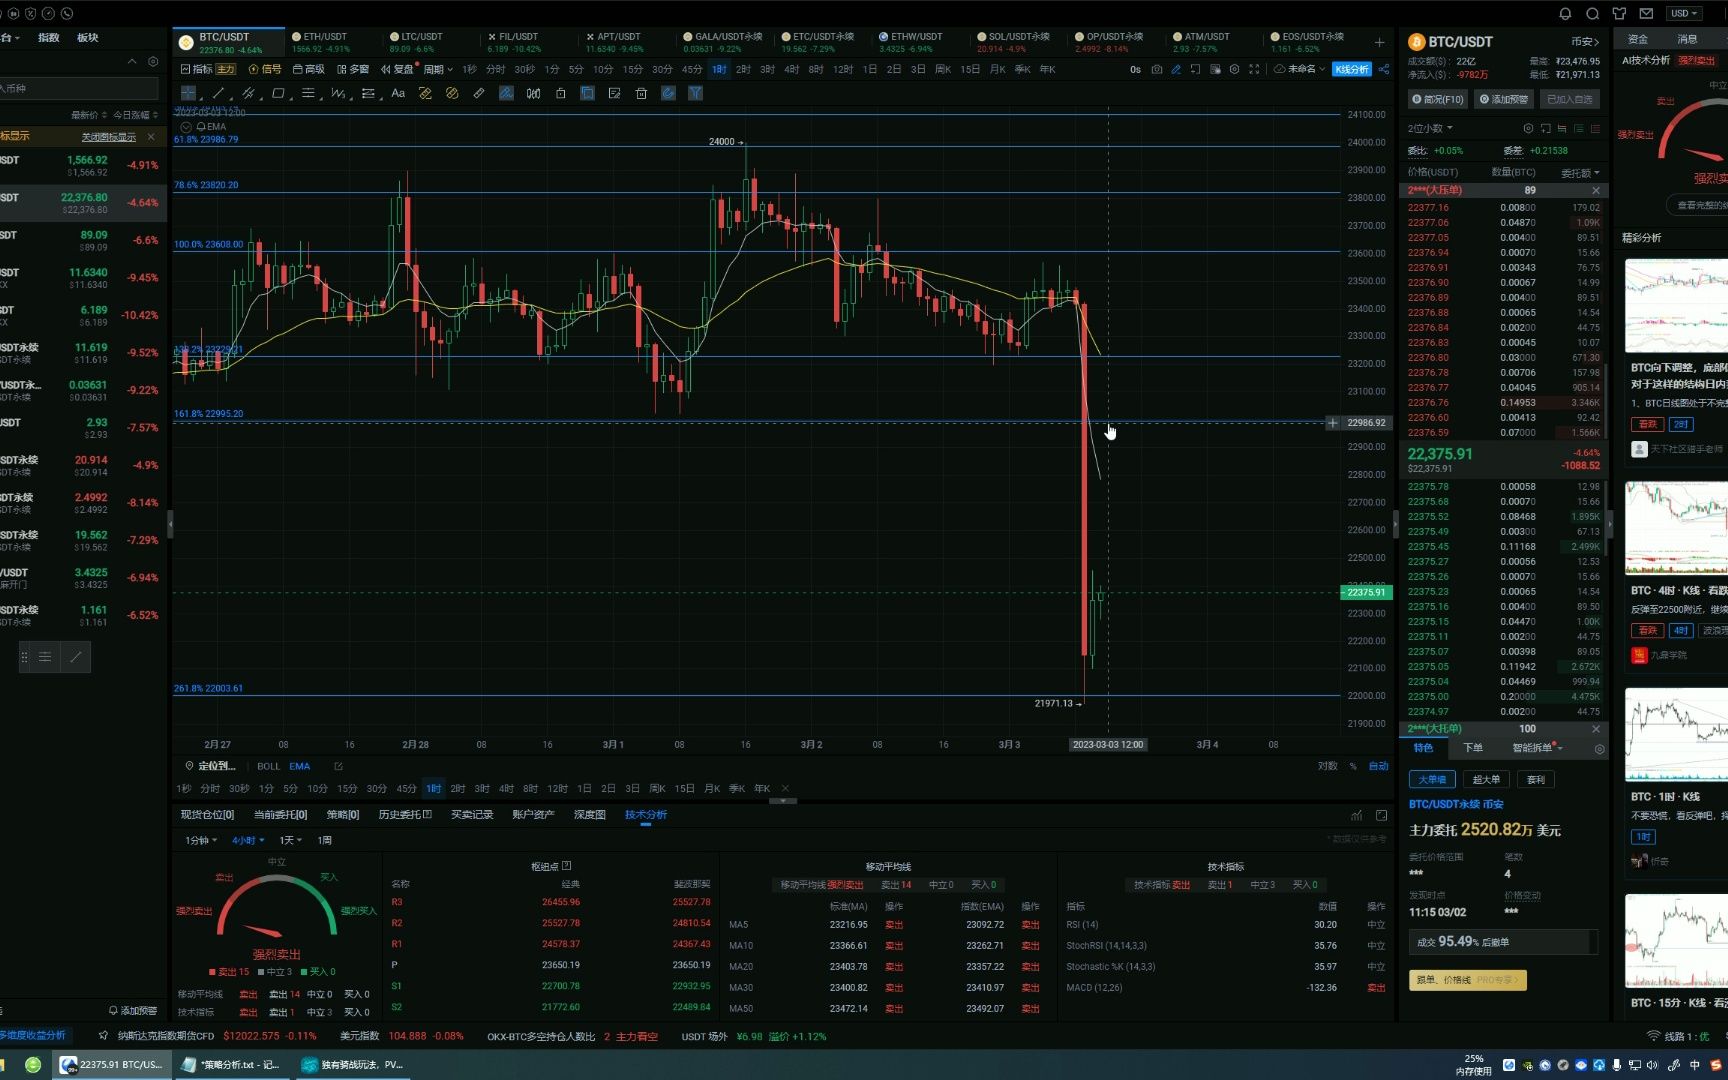Show only buy orders in order book
Viewport: 1728px width, 1080px height.
[x=1579, y=129]
